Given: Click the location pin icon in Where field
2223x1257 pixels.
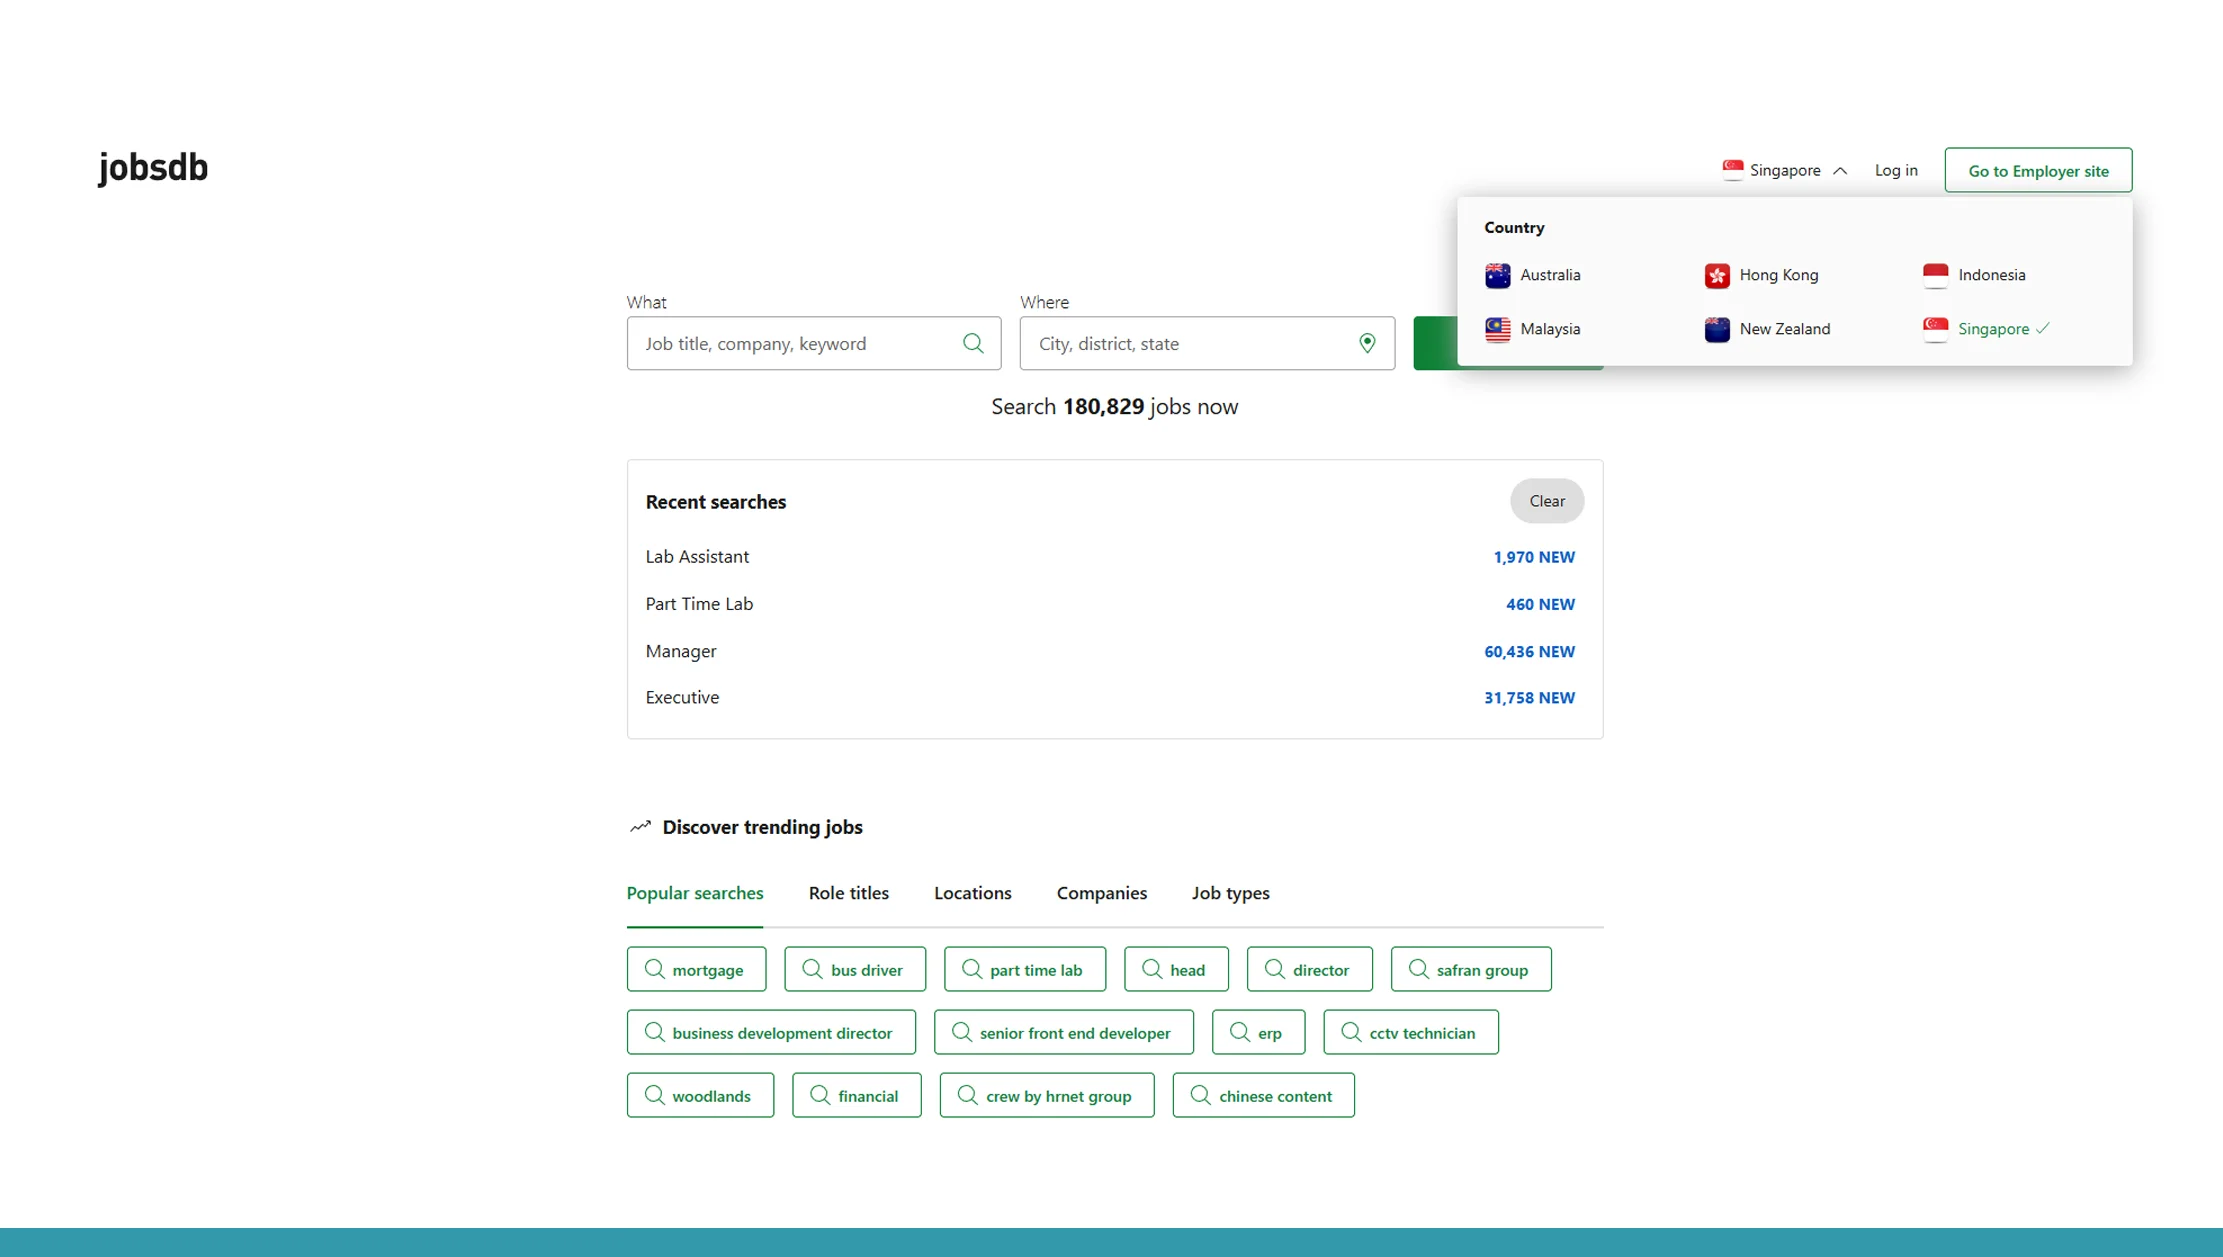Looking at the screenshot, I should pos(1367,343).
